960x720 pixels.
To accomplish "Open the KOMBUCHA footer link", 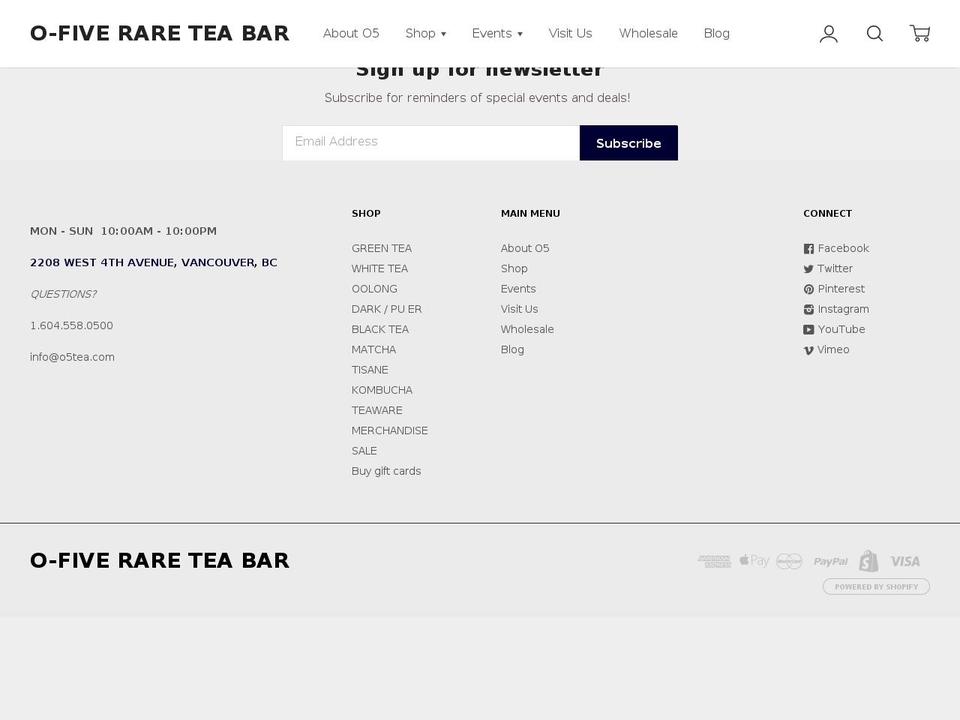I will pyautogui.click(x=382, y=390).
